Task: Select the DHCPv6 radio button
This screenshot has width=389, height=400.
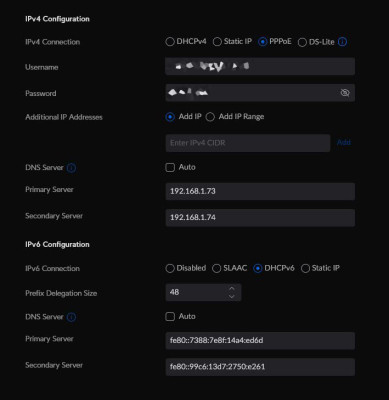Action: point(258,268)
